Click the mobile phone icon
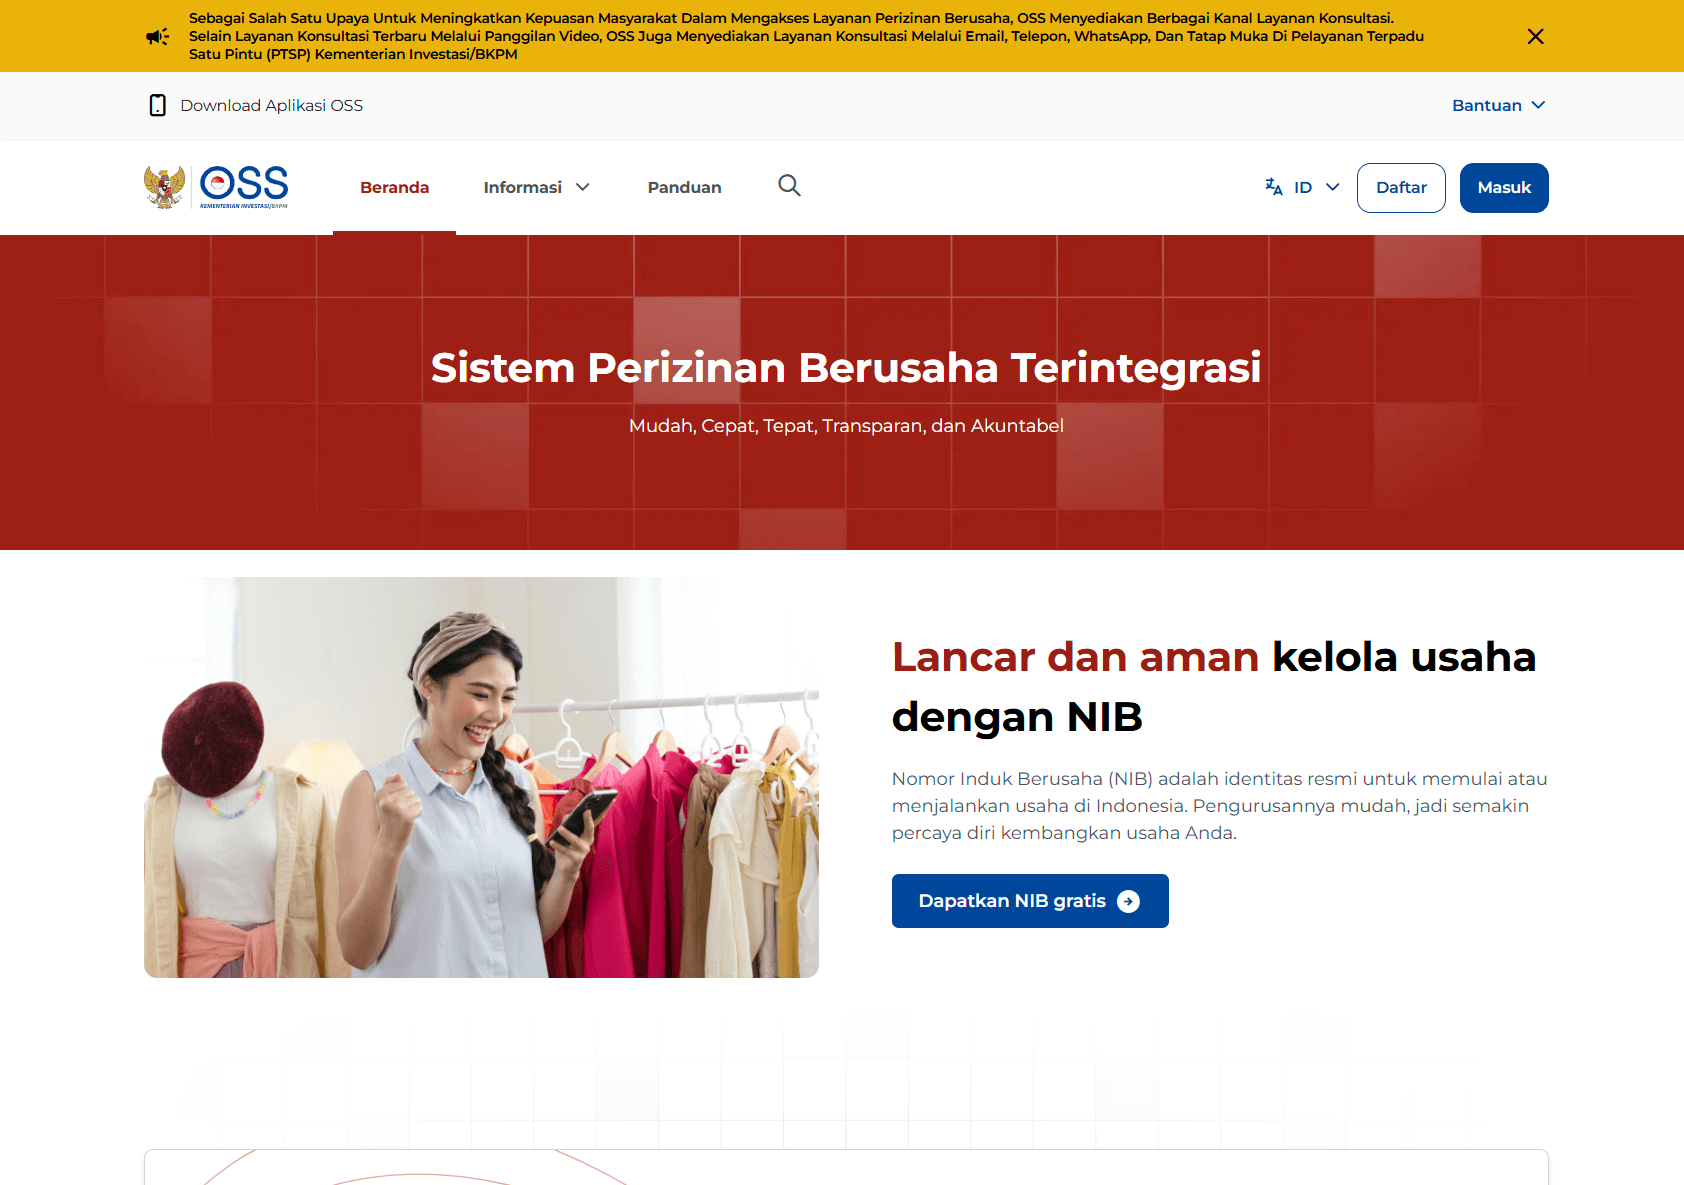1684x1185 pixels. pyautogui.click(x=157, y=105)
